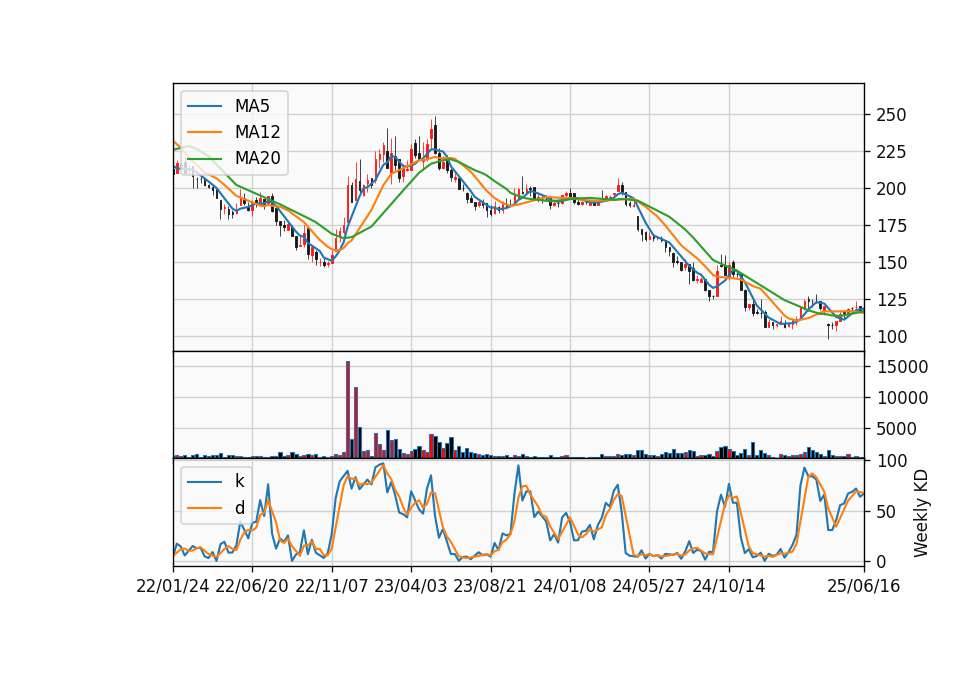The height and width of the screenshot is (690, 960).
Task: Click the Weekly KD axis label
Action: pos(921,513)
